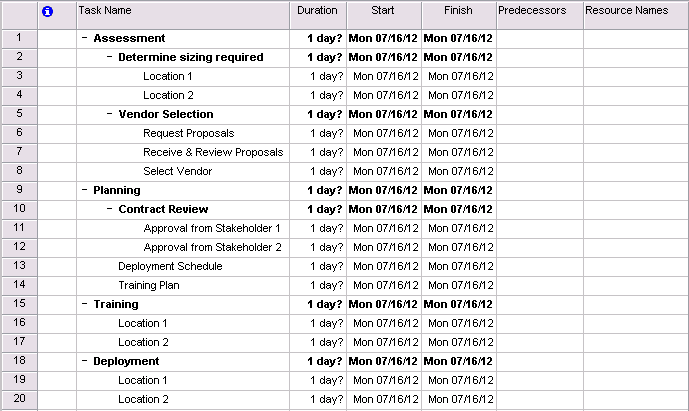Select row number 8 header
This screenshot has width=689, height=411.
pos(19,172)
